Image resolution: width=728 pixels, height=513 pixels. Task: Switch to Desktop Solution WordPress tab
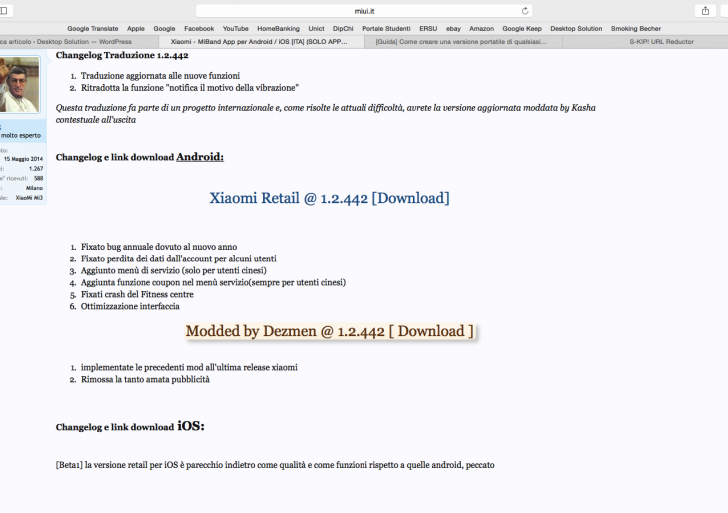[79, 41]
